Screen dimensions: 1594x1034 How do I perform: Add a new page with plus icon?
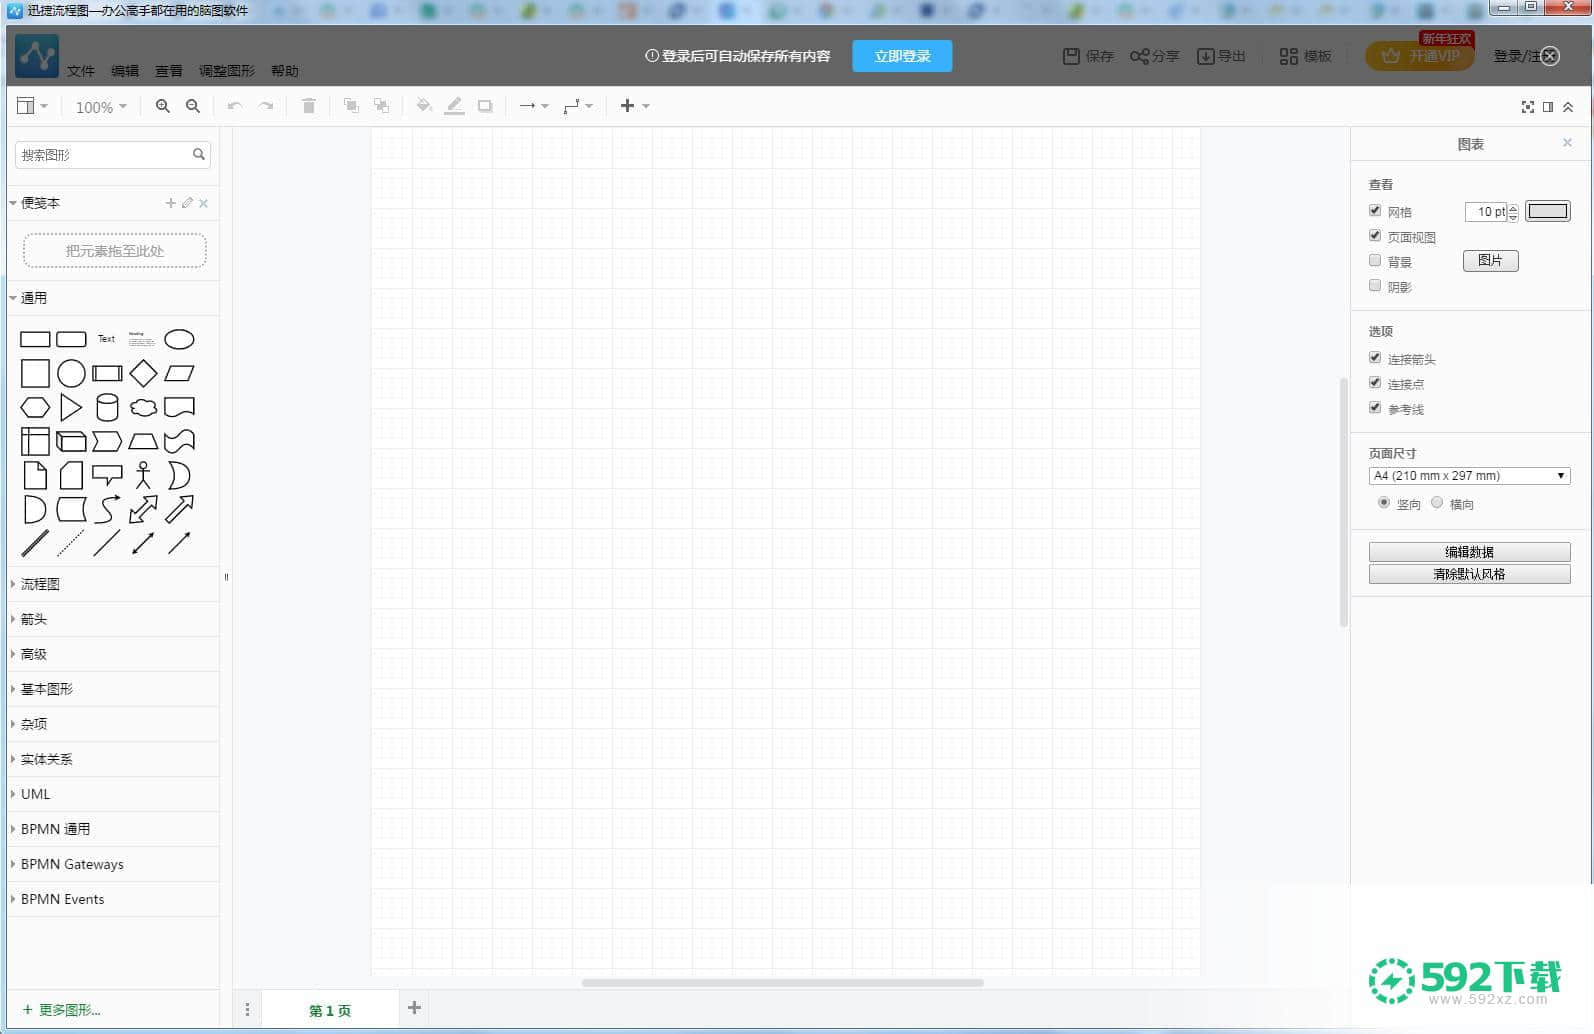point(414,1007)
